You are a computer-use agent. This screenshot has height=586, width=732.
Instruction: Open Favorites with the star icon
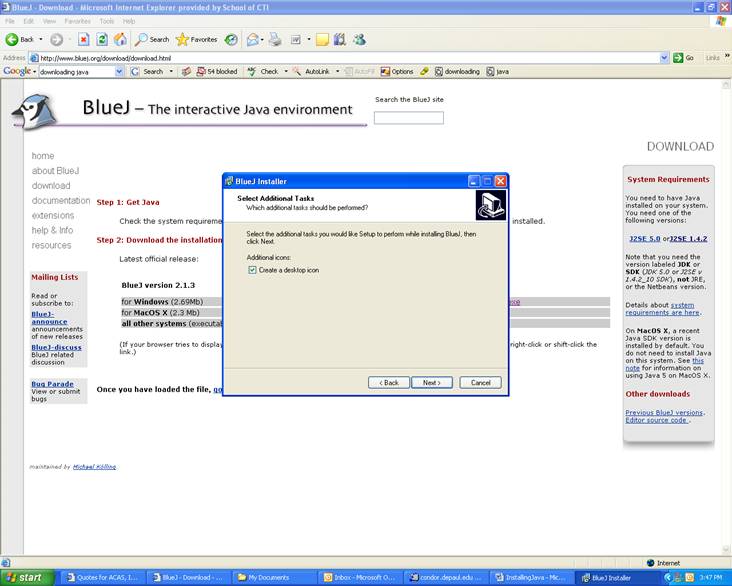[x=182, y=40]
